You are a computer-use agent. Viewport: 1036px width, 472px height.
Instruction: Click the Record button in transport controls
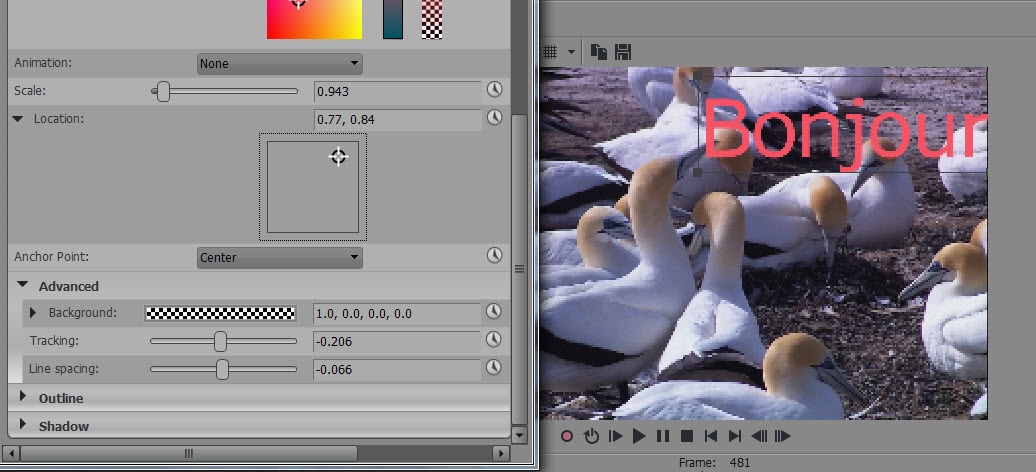567,437
